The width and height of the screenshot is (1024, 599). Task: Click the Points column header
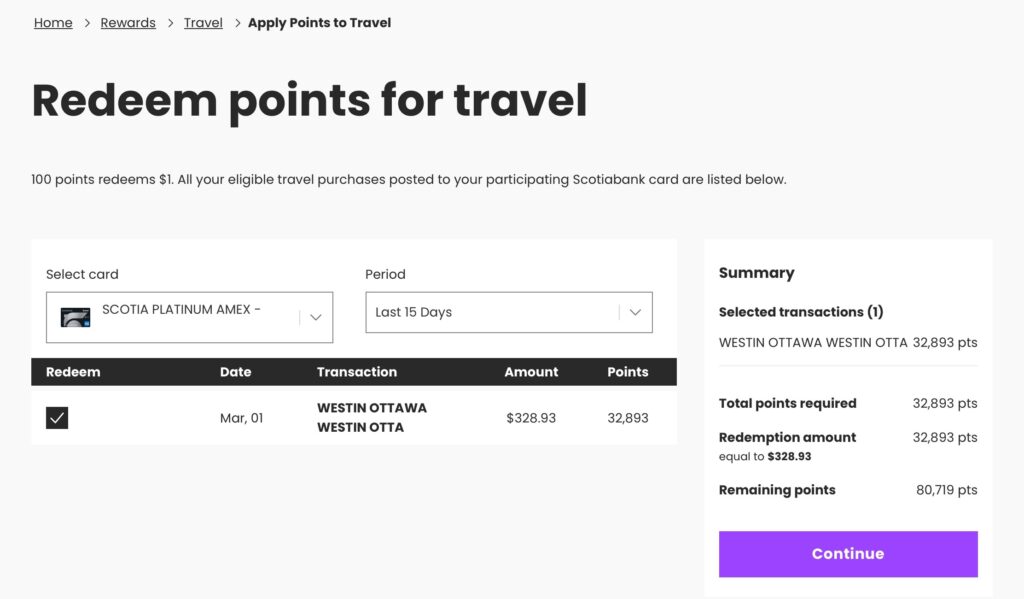click(628, 372)
